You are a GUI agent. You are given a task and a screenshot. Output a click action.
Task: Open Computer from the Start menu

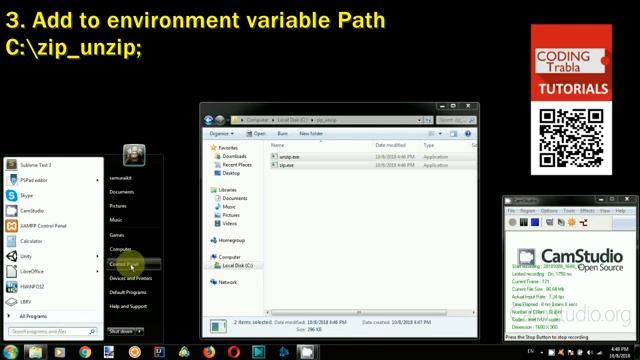pos(120,249)
